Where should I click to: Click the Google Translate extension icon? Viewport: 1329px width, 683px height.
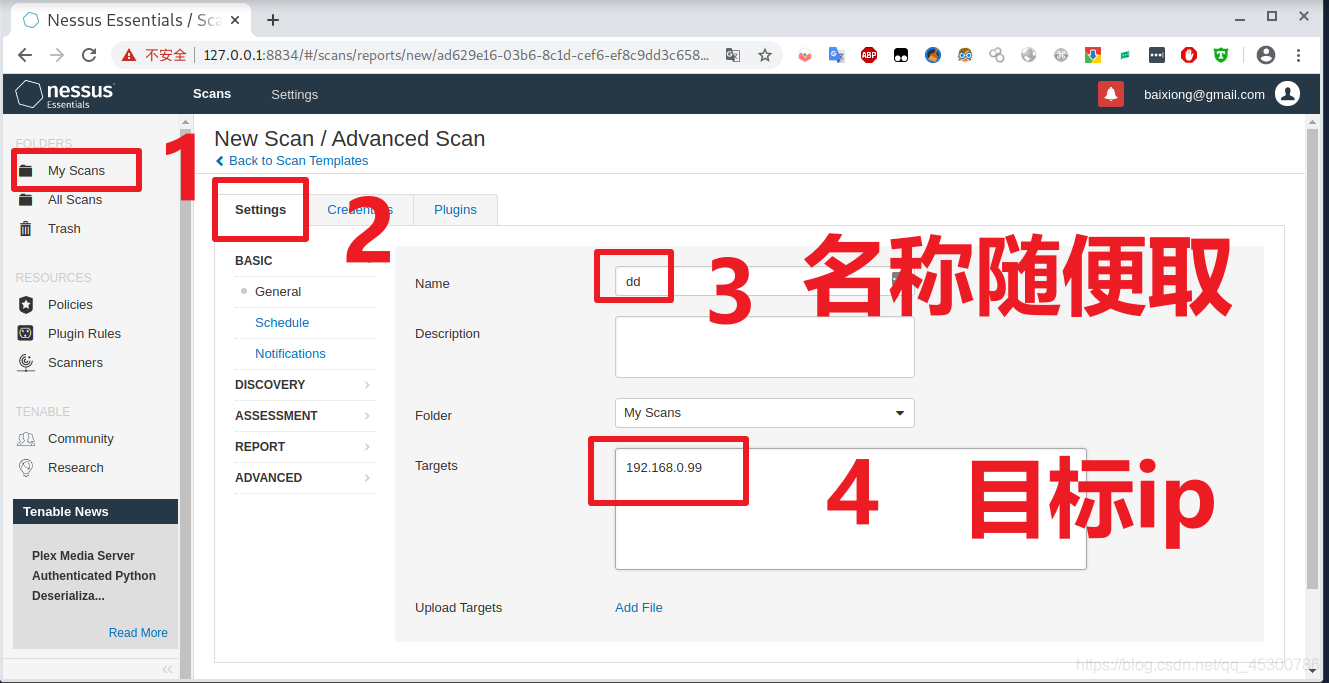tap(837, 55)
